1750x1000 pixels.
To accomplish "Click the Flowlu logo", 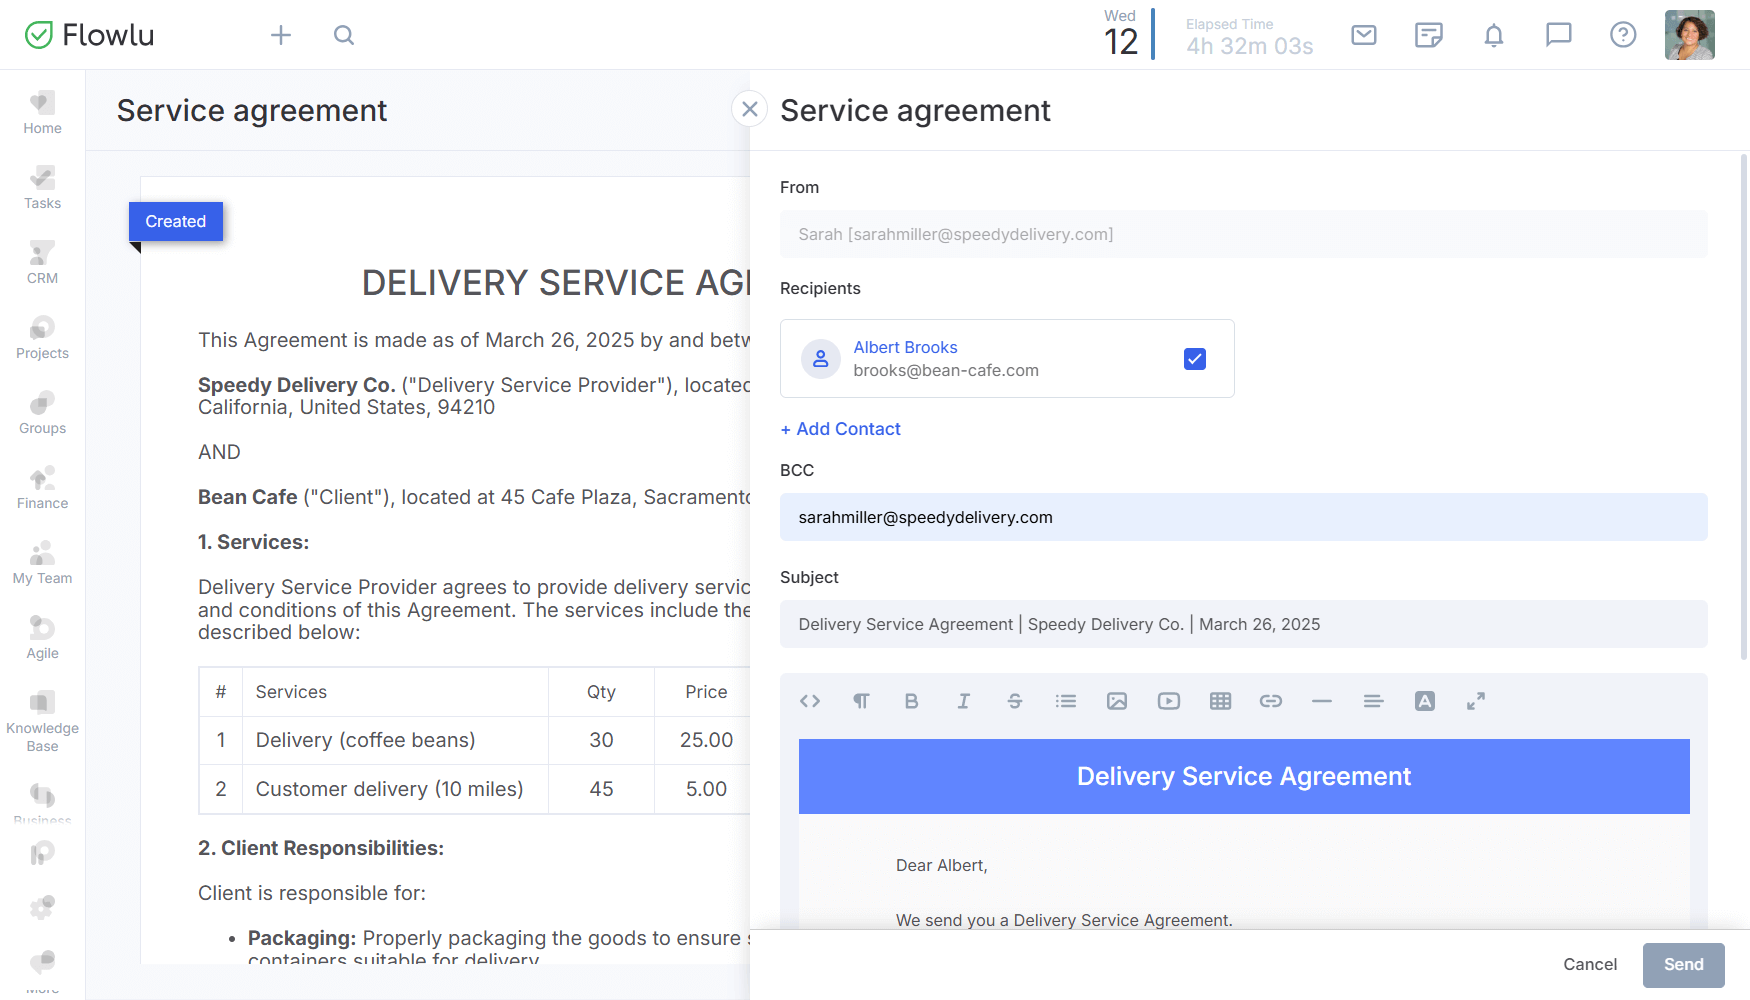I will click(89, 35).
